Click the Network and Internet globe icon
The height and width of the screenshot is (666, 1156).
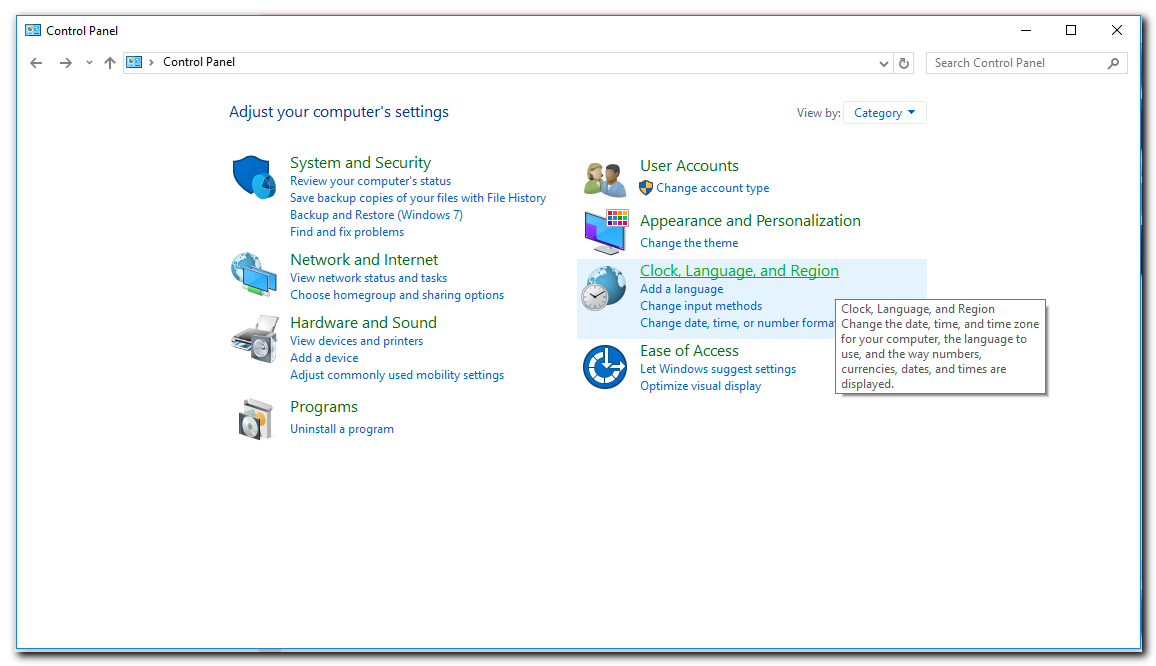click(x=254, y=274)
